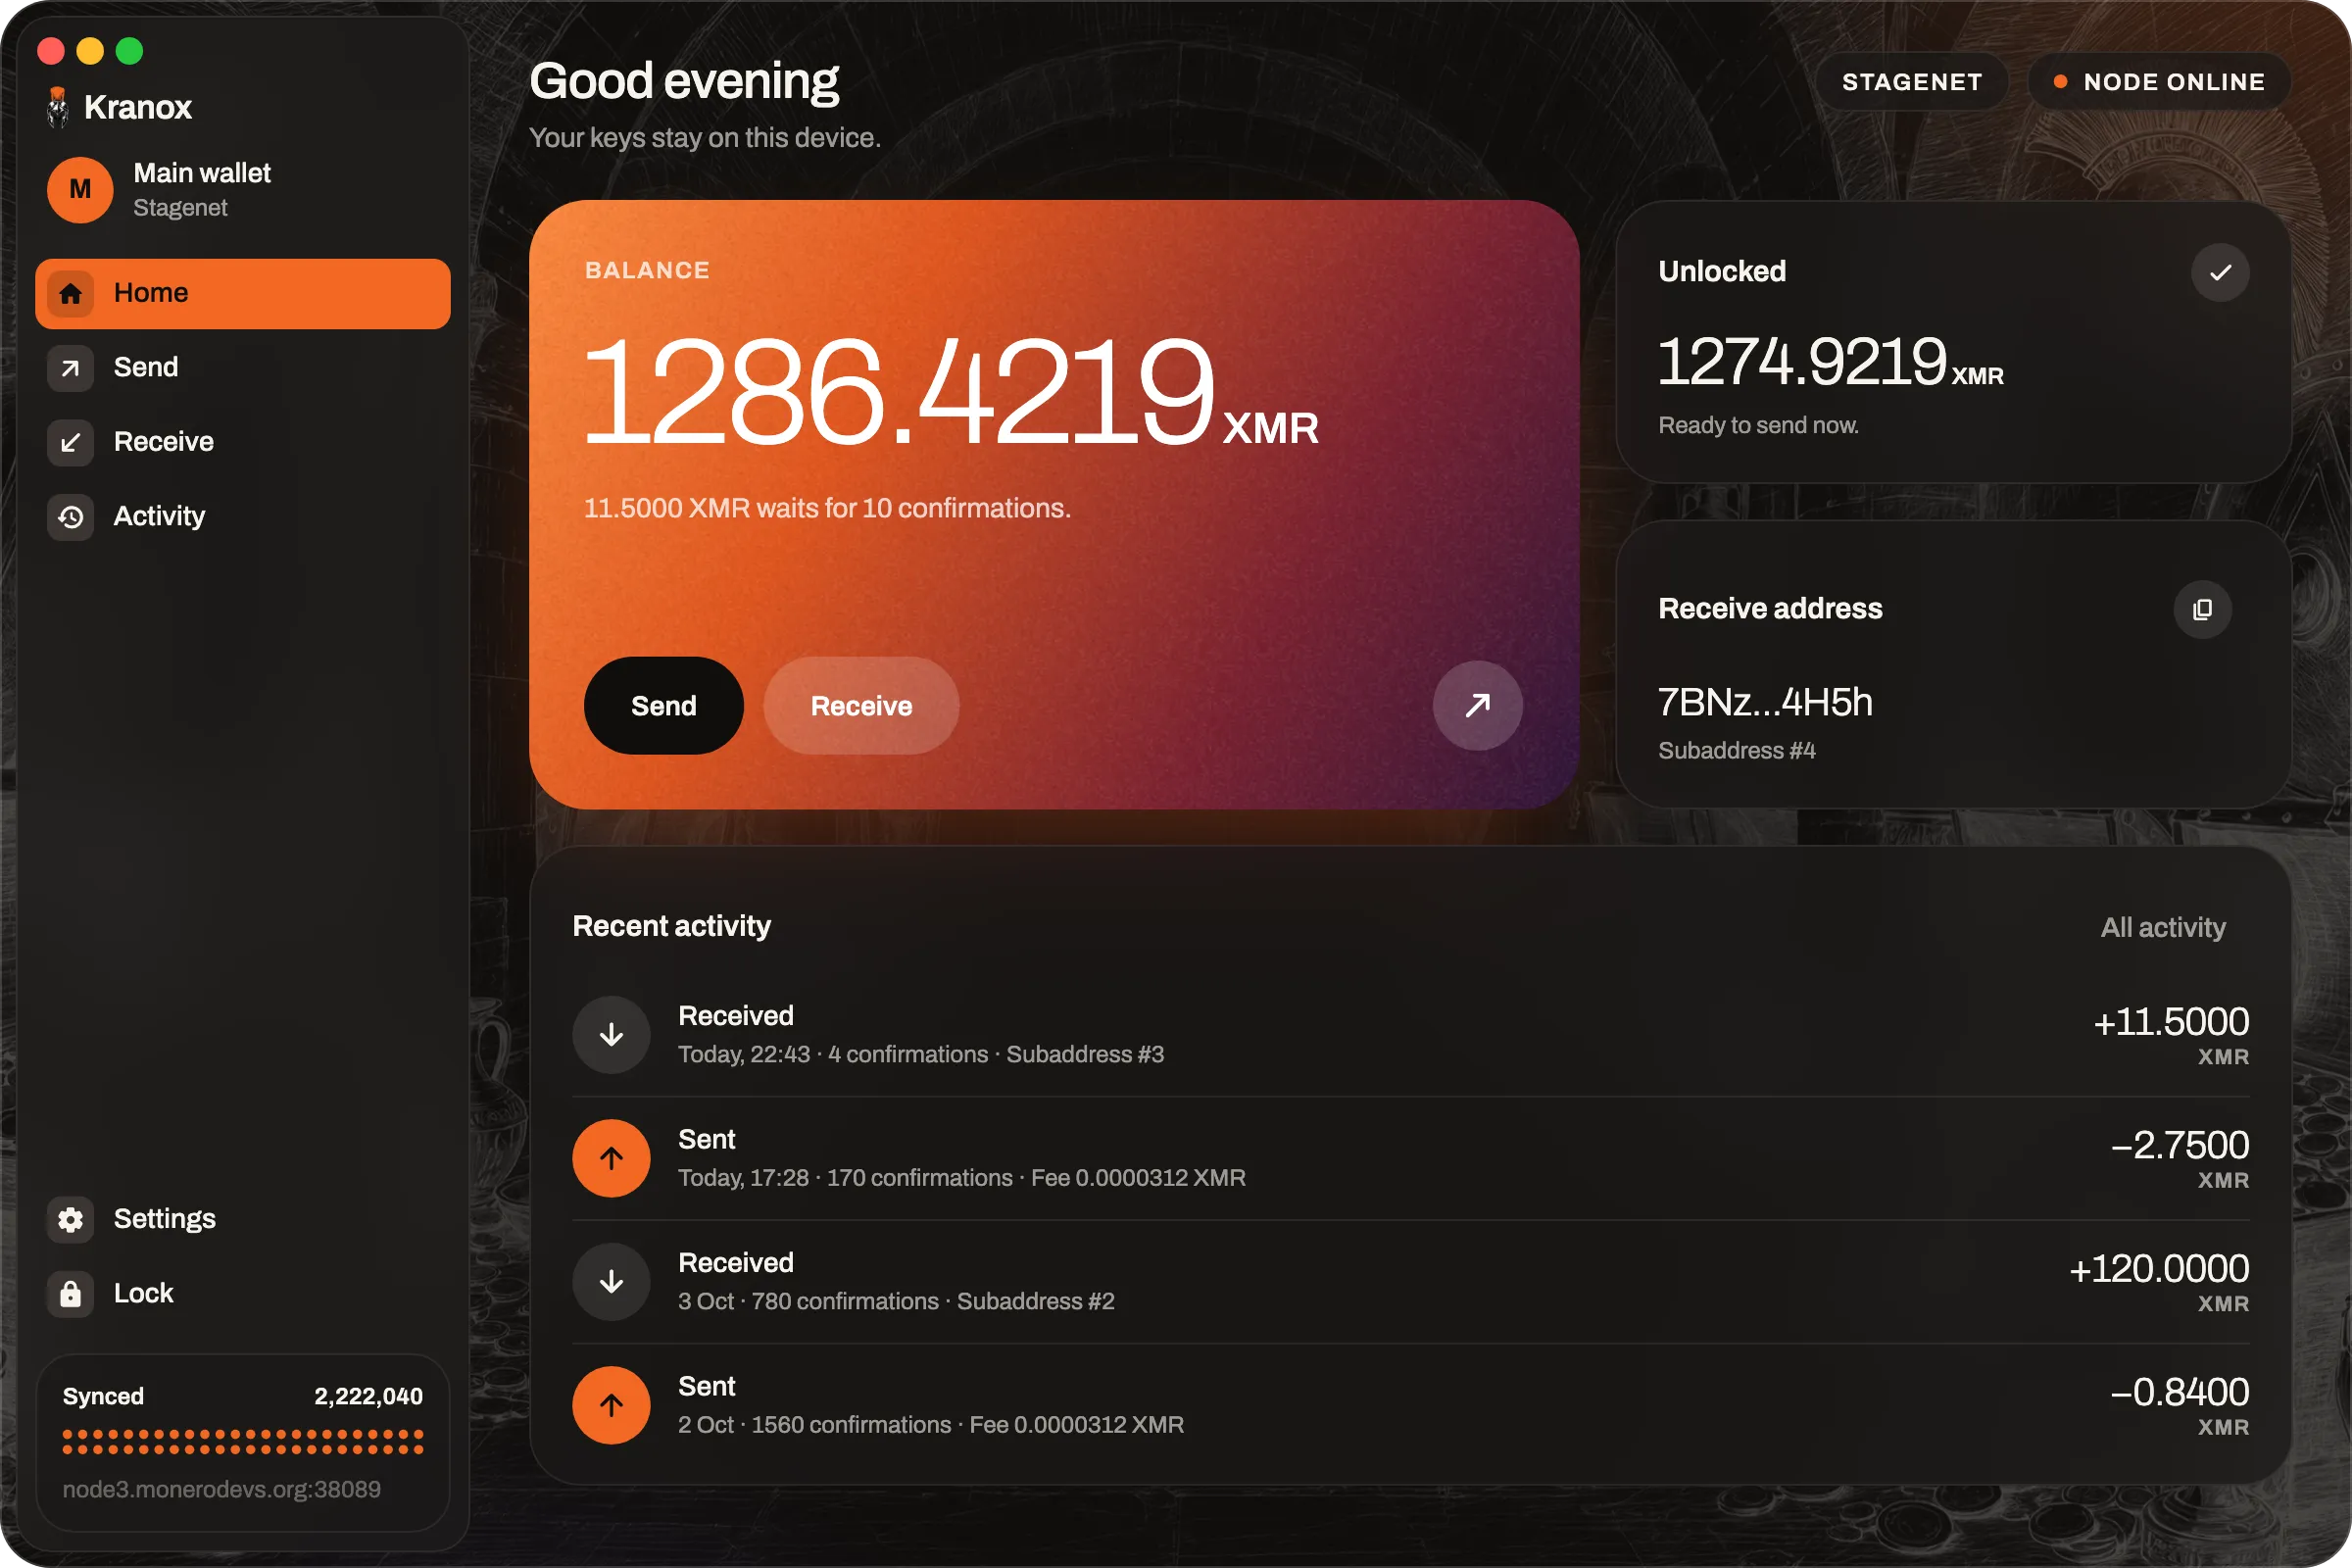Click the address 7BNz...4H5h

pos(1765,702)
